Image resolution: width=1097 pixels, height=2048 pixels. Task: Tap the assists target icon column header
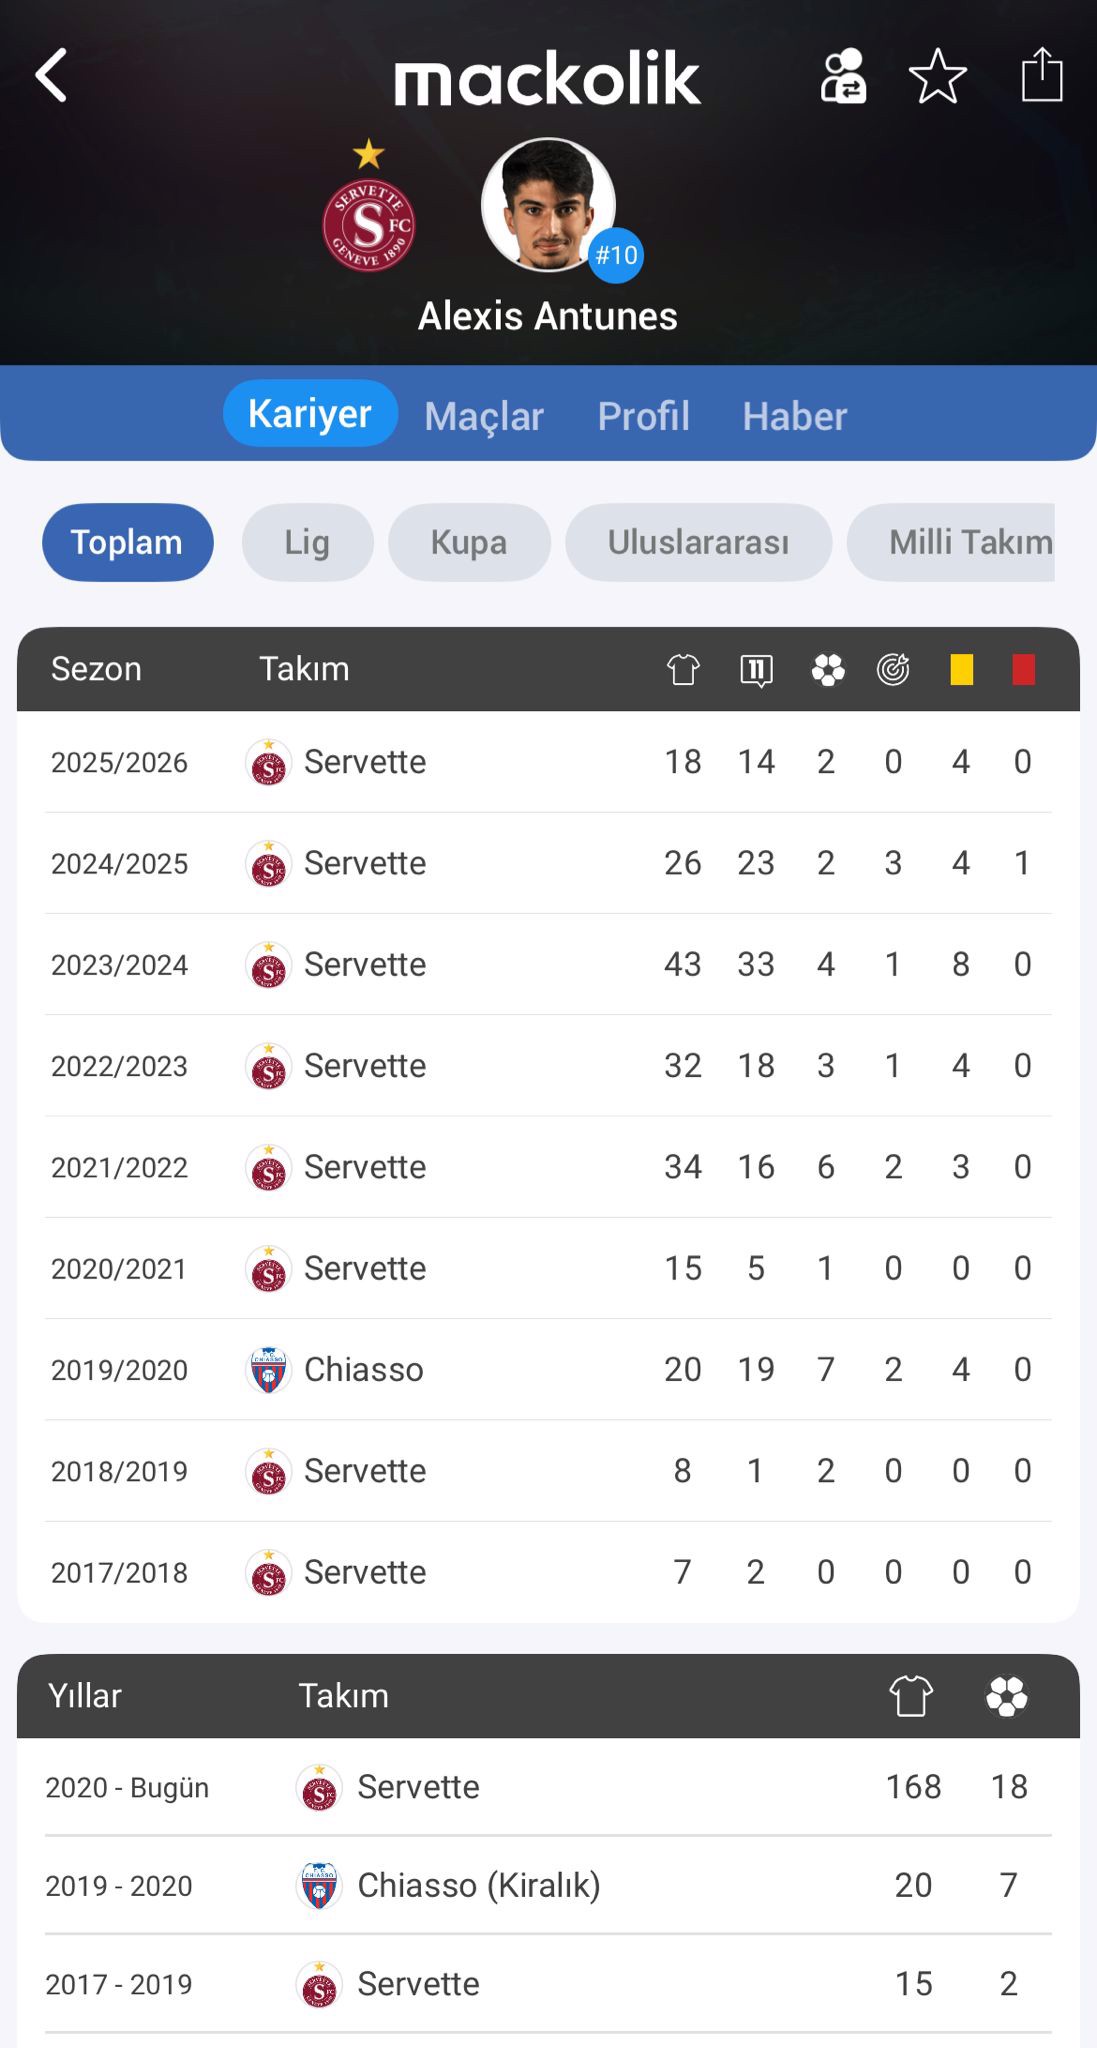pyautogui.click(x=893, y=669)
